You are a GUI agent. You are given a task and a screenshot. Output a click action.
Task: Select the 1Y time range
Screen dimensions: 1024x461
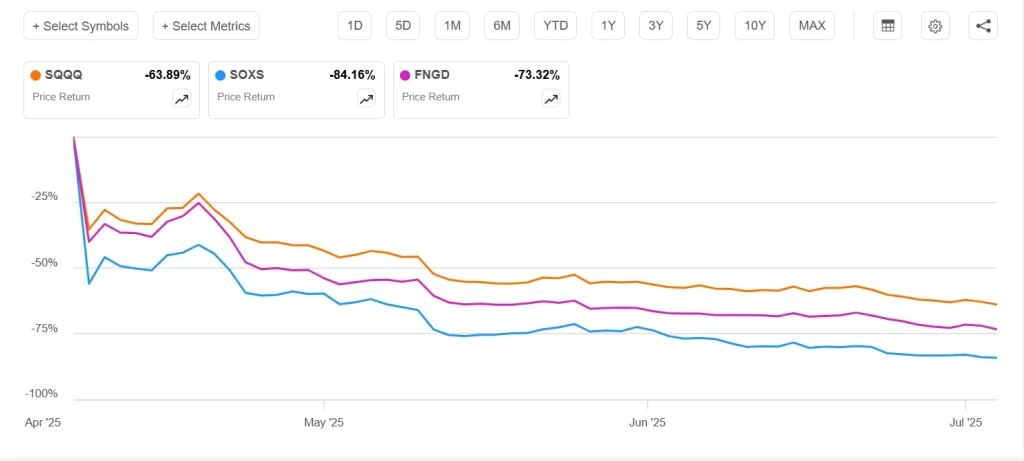[608, 26]
